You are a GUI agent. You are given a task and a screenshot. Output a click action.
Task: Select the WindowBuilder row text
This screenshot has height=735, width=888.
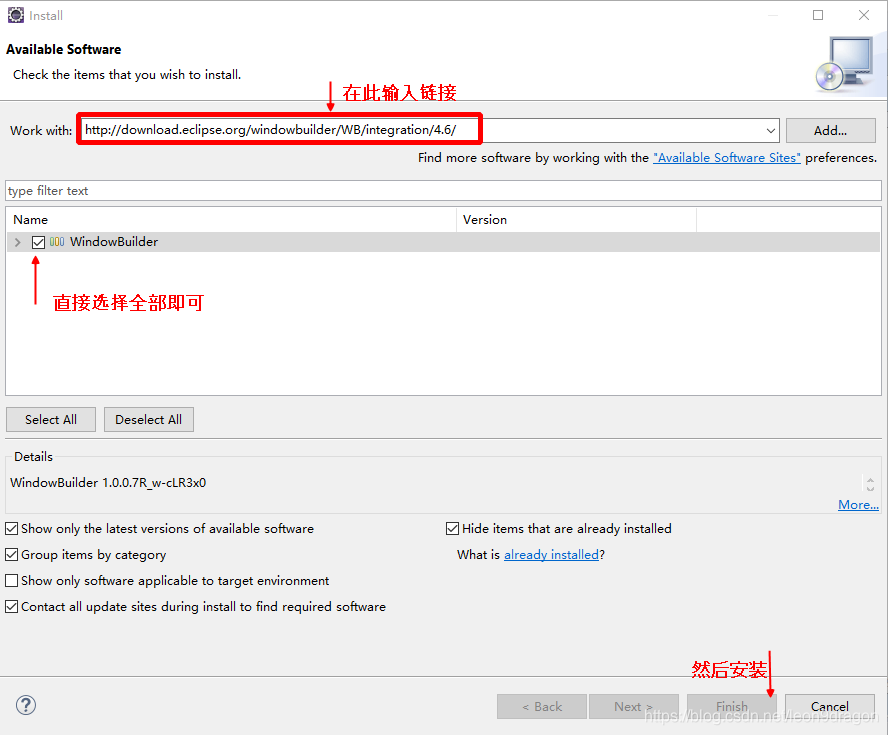click(x=114, y=242)
